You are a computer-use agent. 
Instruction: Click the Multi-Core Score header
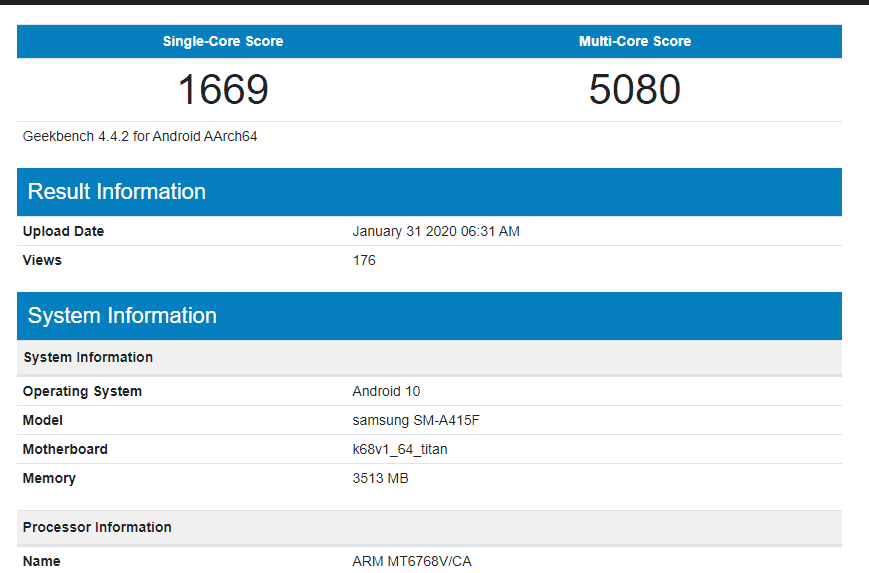coord(635,41)
